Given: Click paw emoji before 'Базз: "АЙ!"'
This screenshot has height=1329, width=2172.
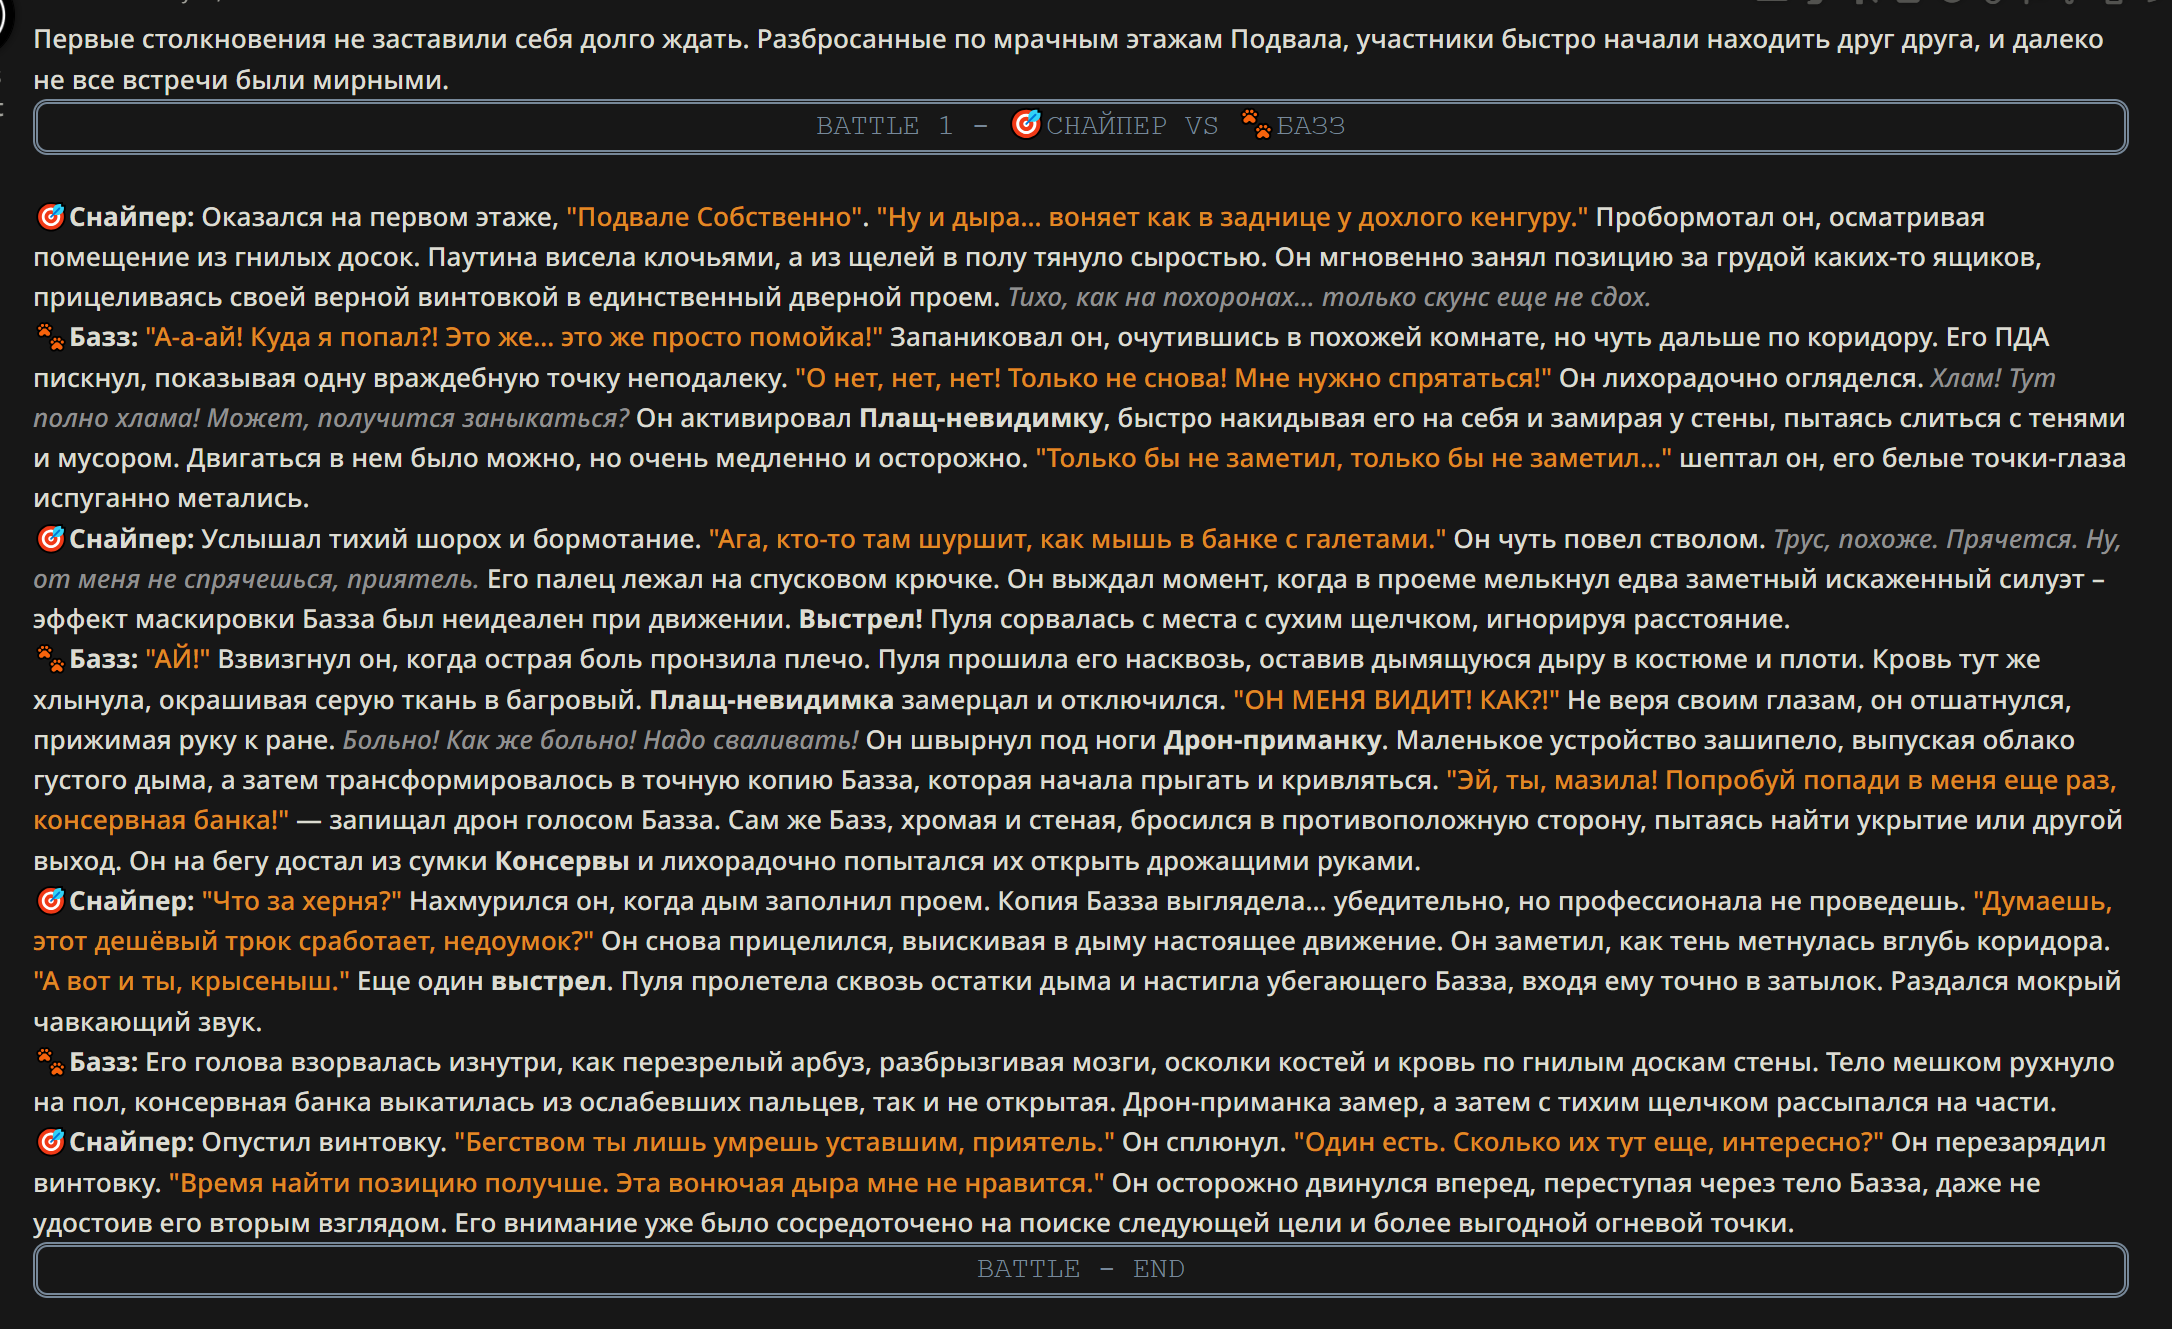Looking at the screenshot, I should point(50,659).
